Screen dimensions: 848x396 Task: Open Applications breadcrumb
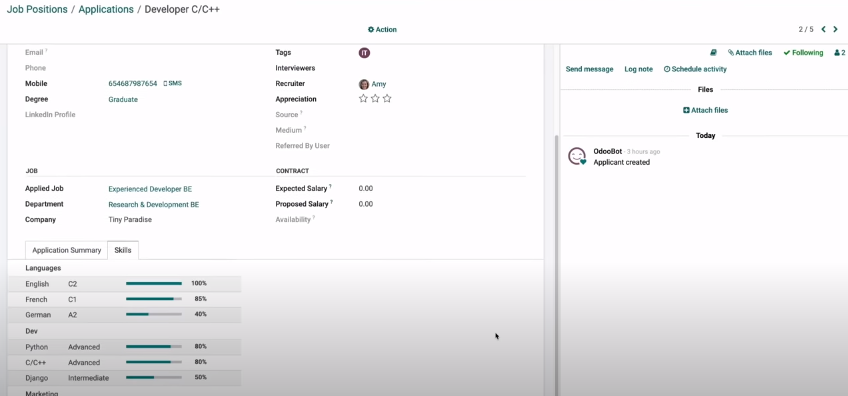pos(106,9)
